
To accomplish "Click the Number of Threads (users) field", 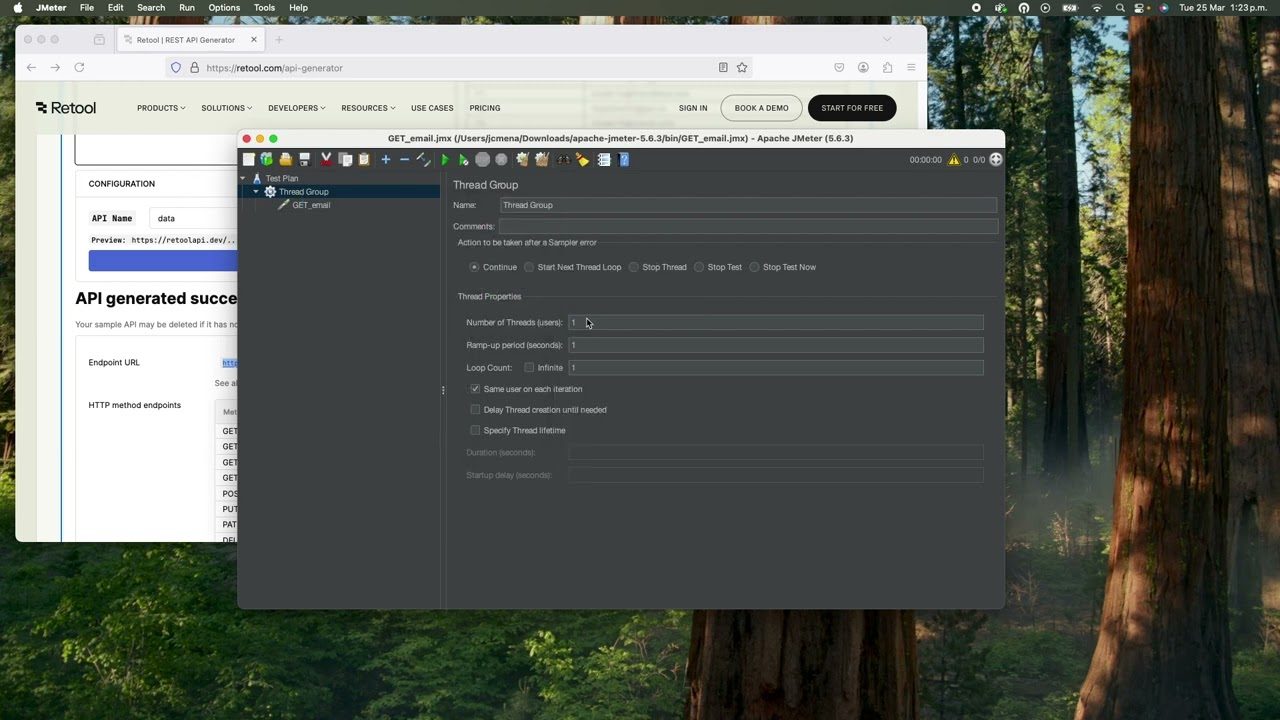I will point(776,322).
